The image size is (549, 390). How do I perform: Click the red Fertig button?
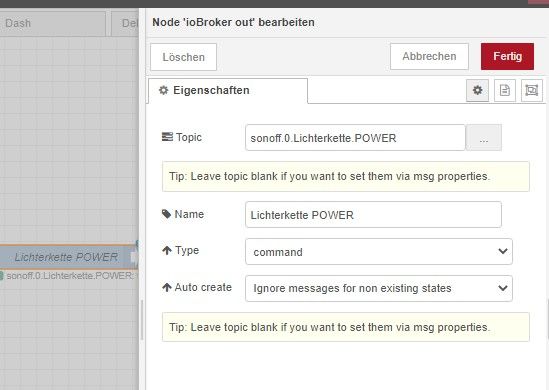click(x=507, y=56)
